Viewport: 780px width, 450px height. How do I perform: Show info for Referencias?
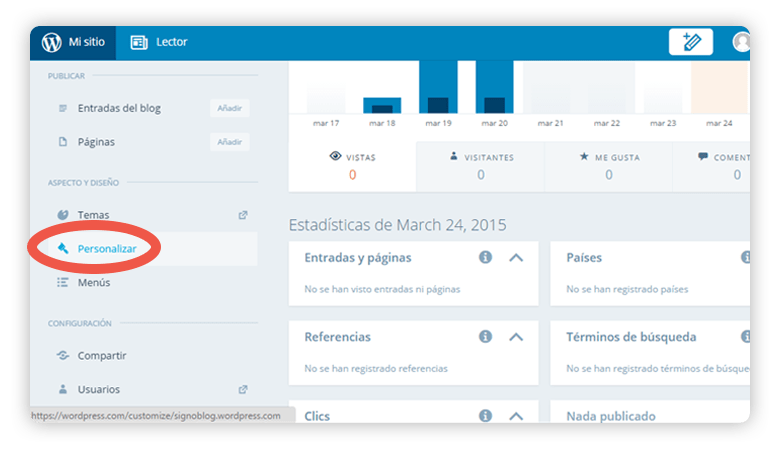tap(486, 337)
